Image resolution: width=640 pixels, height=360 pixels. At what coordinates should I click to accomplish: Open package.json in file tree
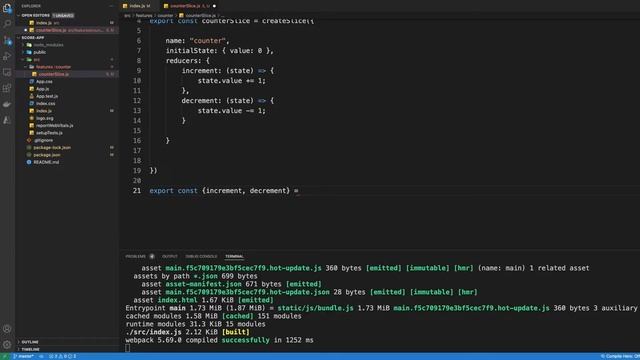(47, 155)
